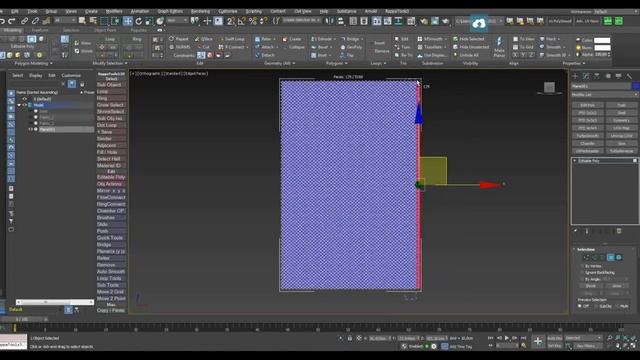
Task: Open the selection filter All dropdown
Action: 65,20
